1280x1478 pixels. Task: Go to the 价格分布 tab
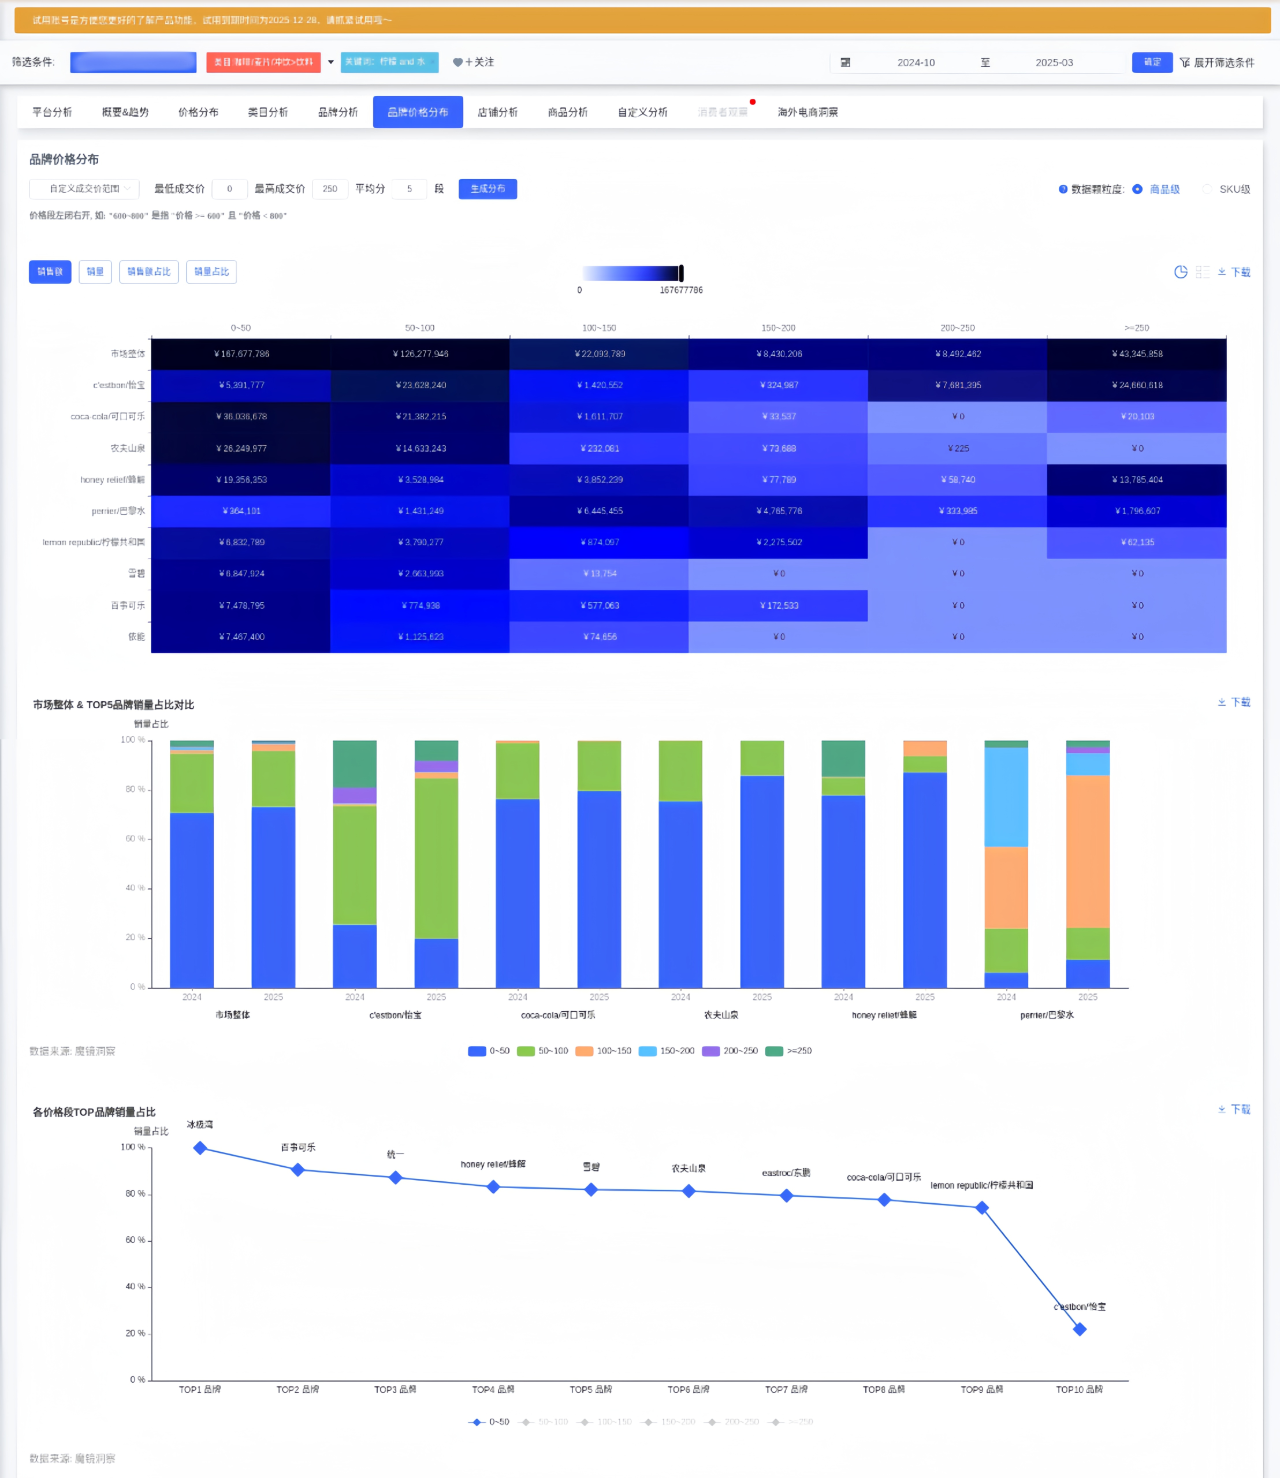(198, 112)
